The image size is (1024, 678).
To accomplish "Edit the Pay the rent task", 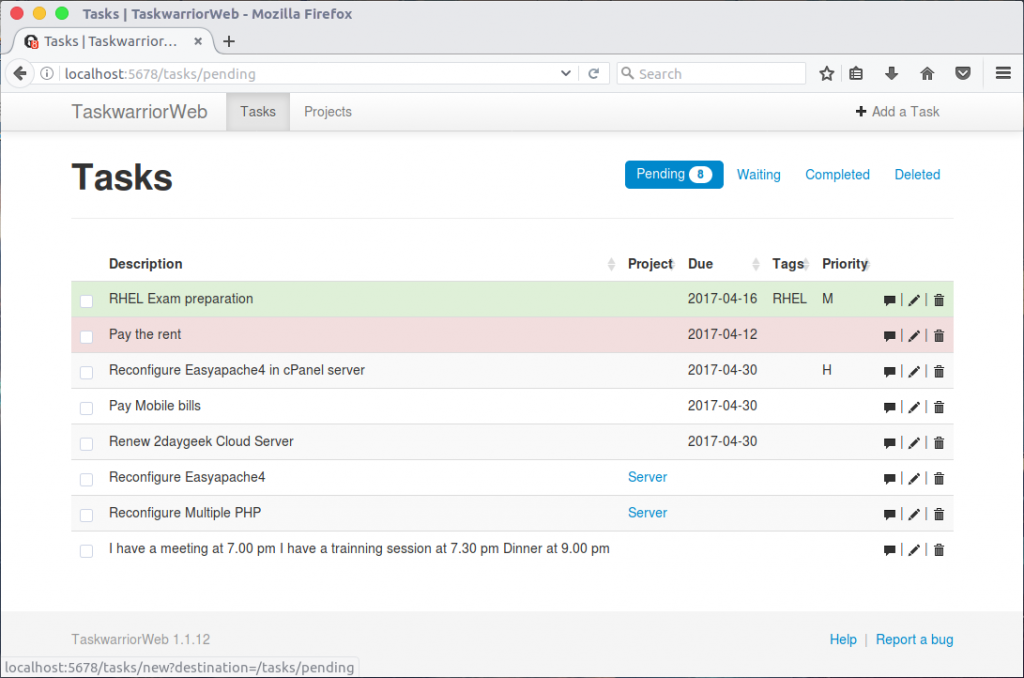I will (x=913, y=335).
